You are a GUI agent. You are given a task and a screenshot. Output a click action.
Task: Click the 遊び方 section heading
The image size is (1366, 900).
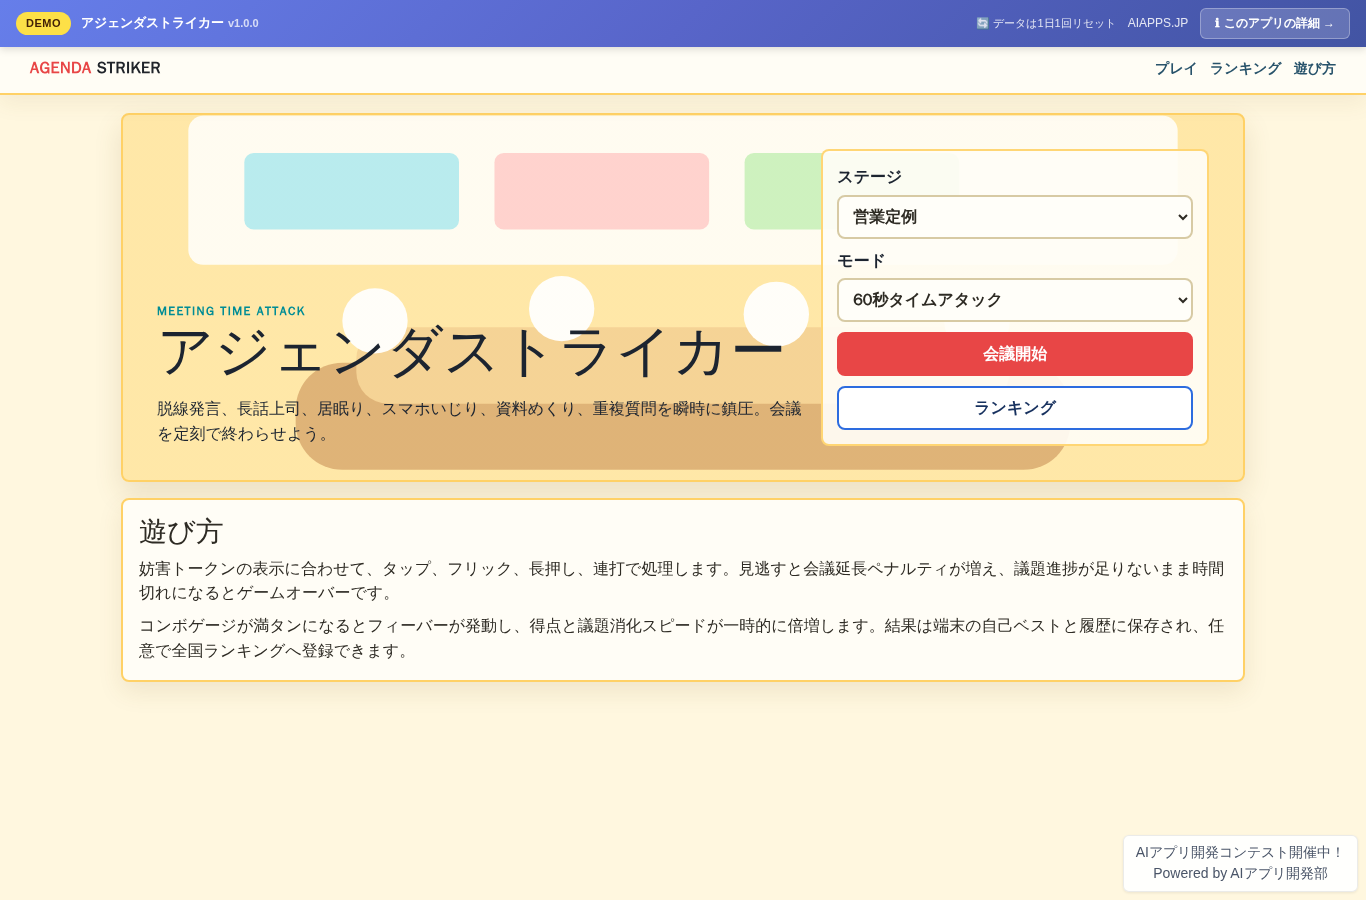(181, 531)
